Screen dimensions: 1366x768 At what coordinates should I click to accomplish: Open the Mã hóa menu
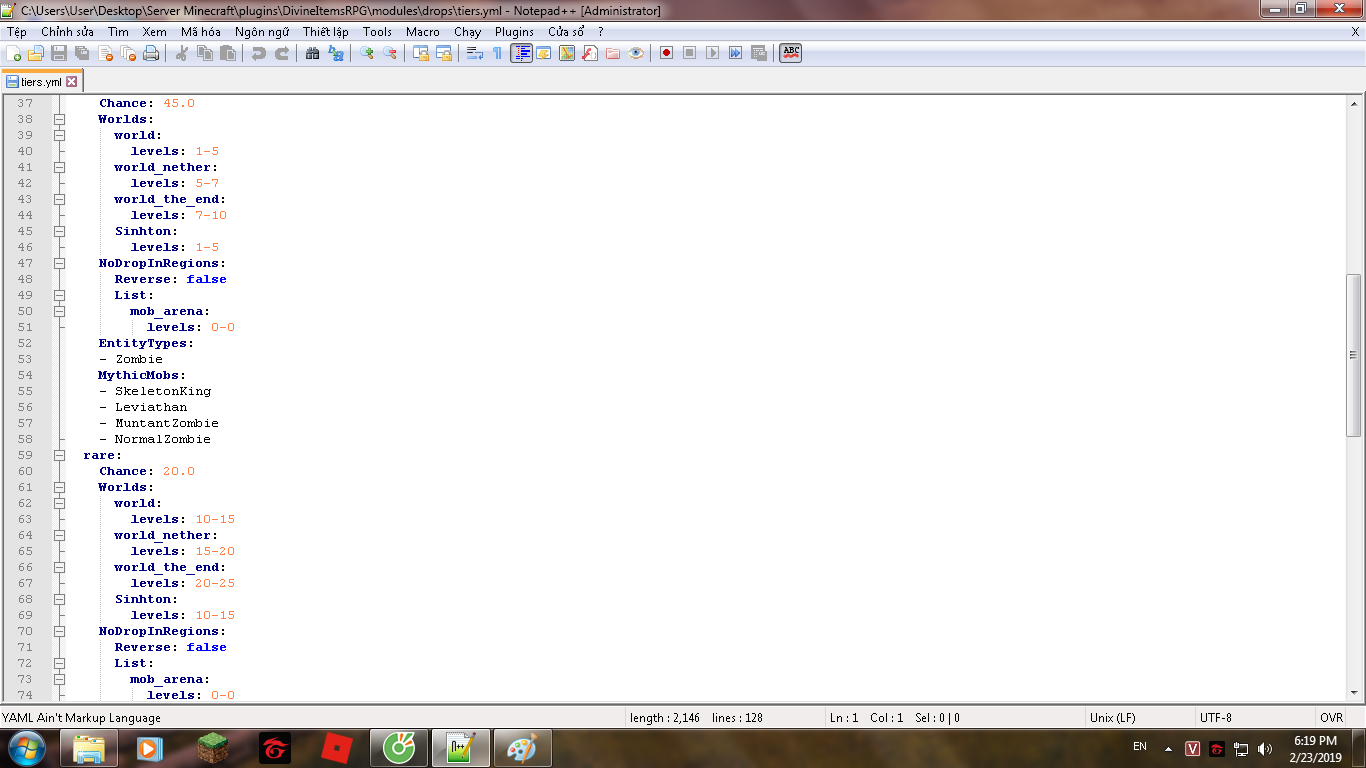[x=200, y=32]
